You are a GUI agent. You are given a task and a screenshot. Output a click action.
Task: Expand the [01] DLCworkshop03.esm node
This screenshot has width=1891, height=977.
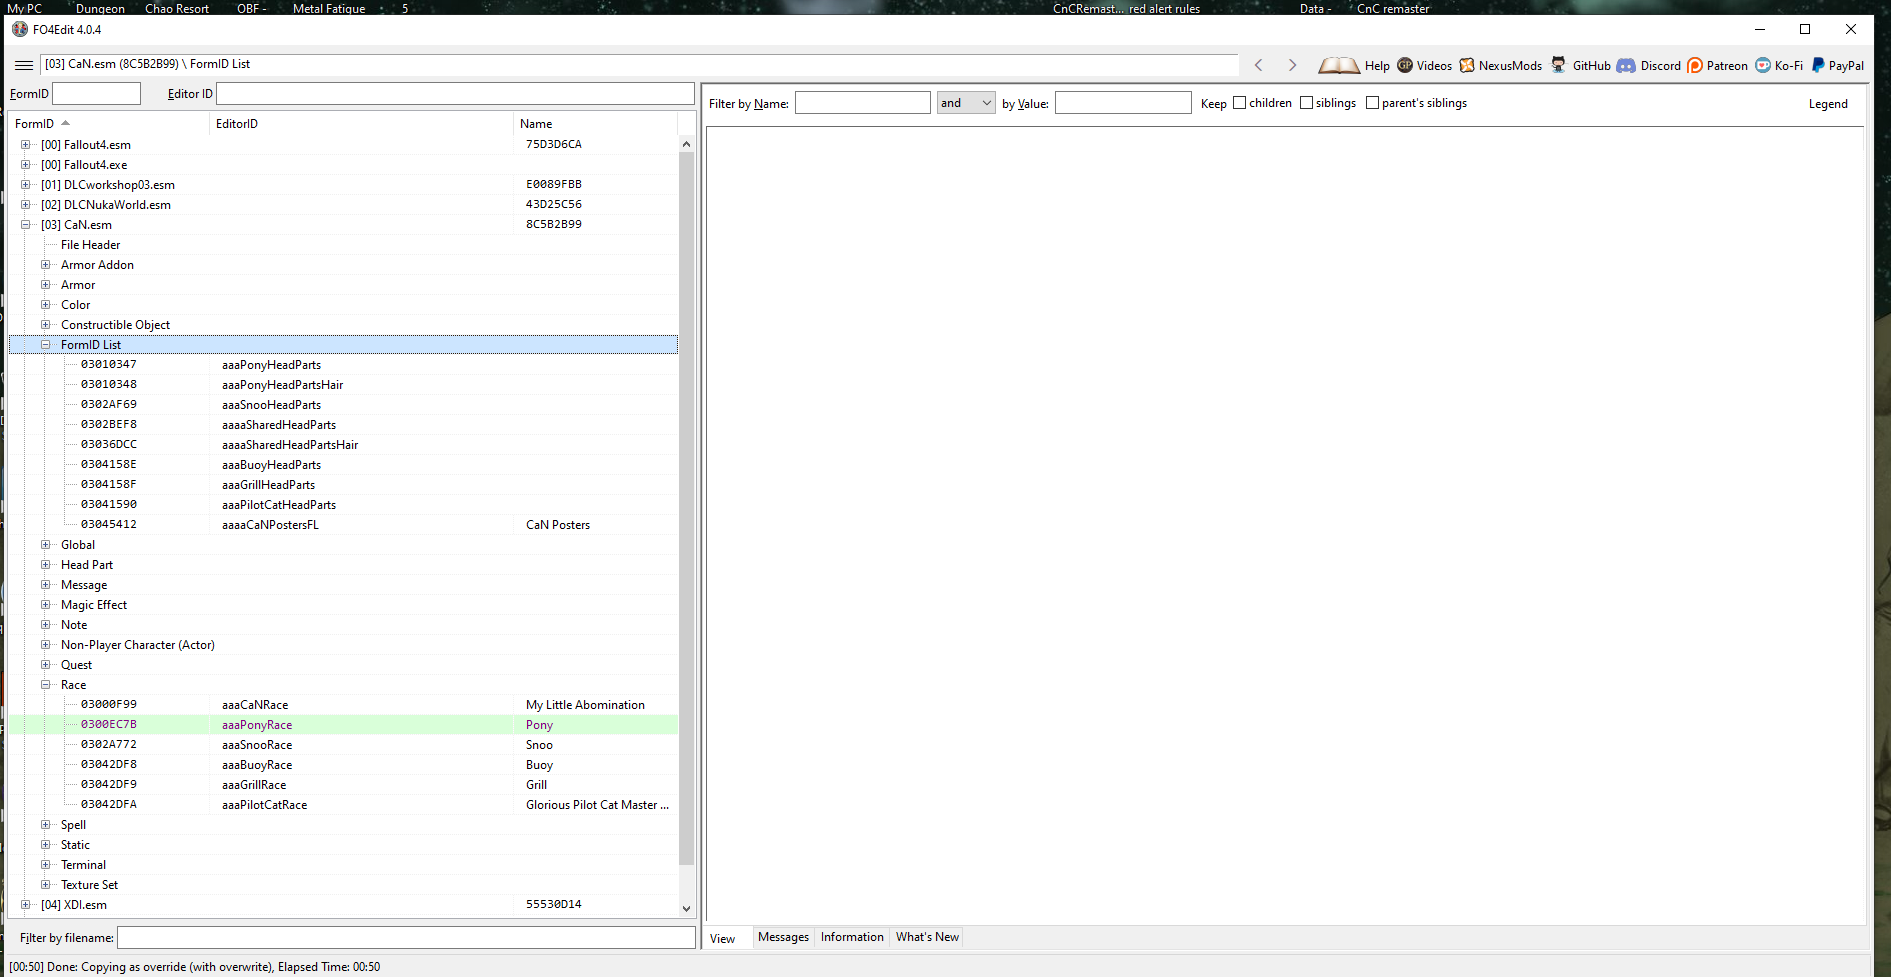[25, 185]
